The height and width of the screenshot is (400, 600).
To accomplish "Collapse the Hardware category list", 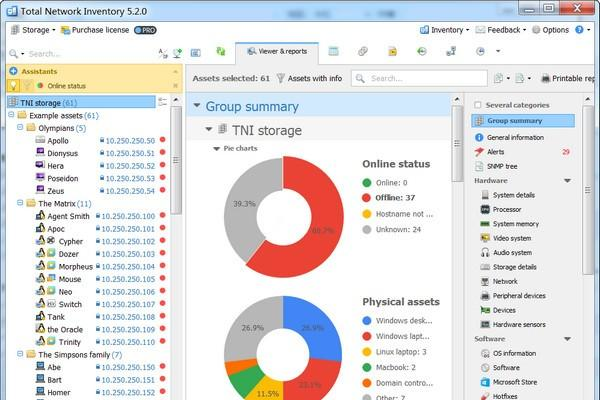I will pos(567,181).
